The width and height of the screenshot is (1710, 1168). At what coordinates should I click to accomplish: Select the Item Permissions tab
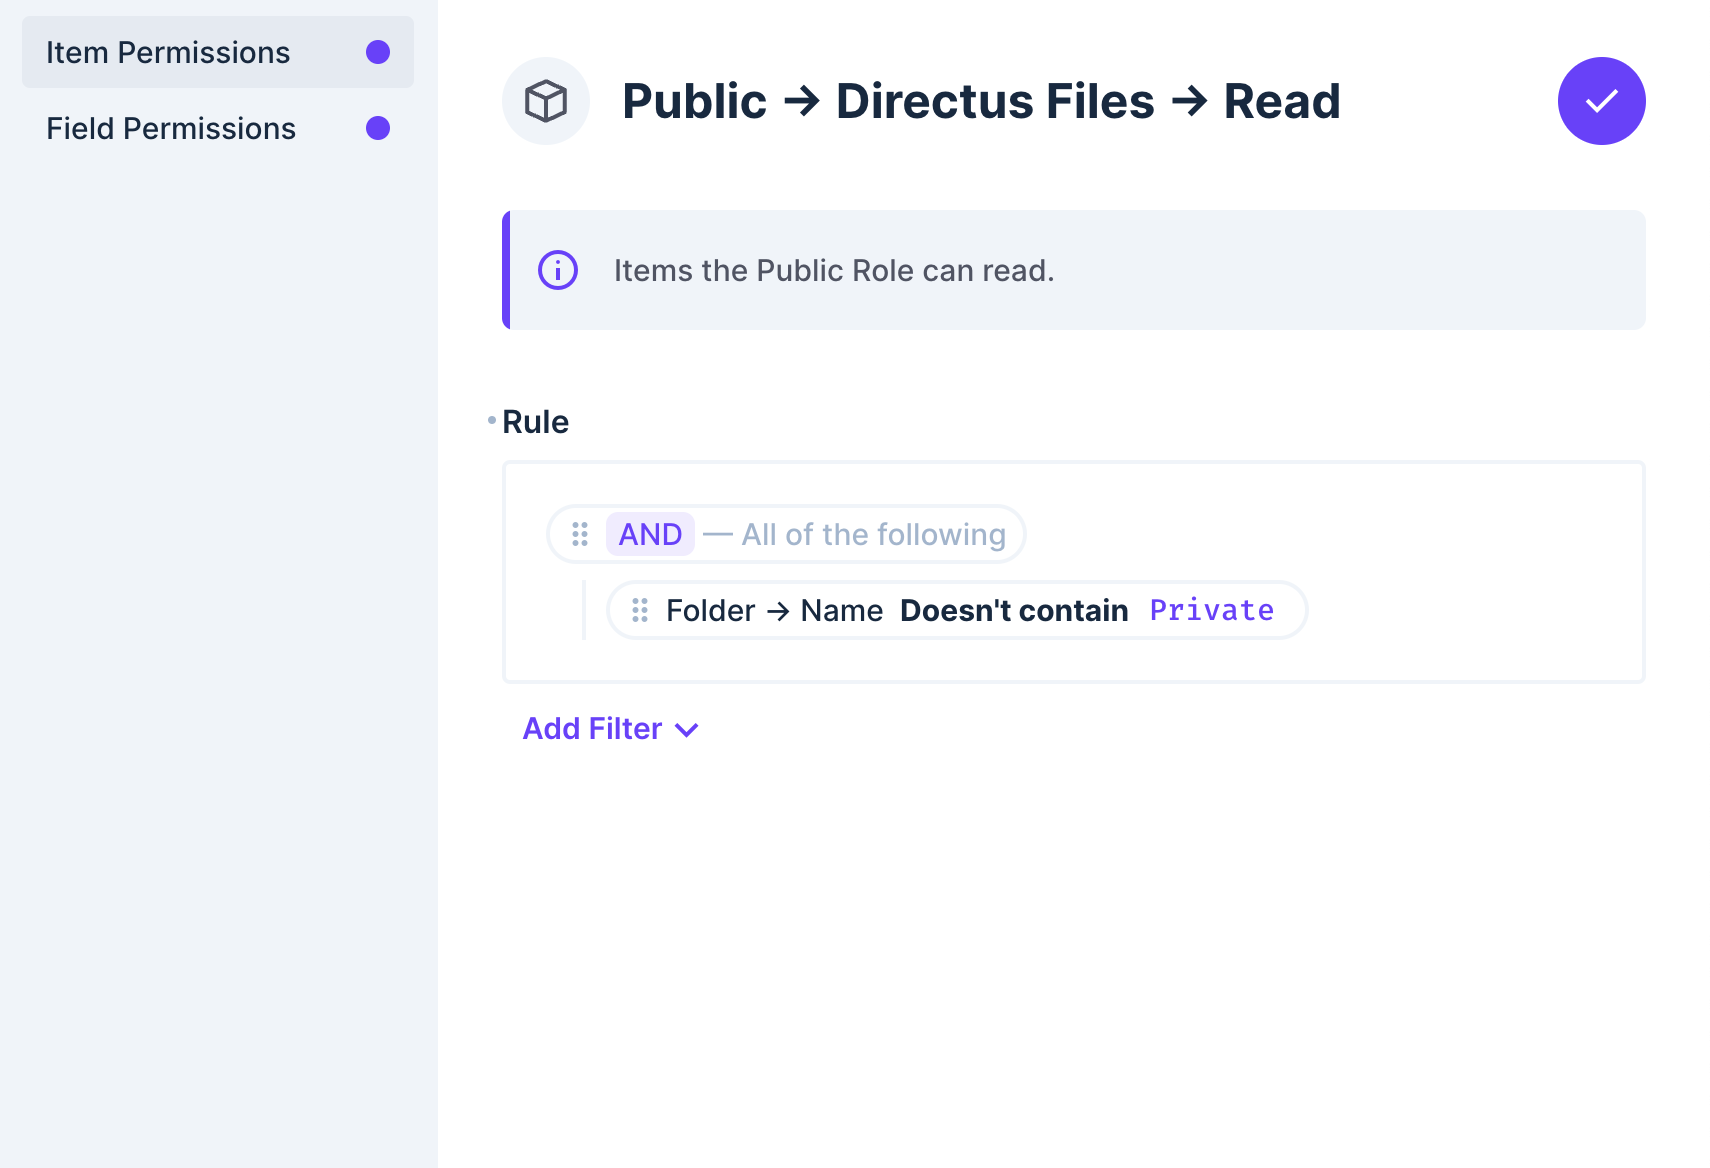point(168,52)
